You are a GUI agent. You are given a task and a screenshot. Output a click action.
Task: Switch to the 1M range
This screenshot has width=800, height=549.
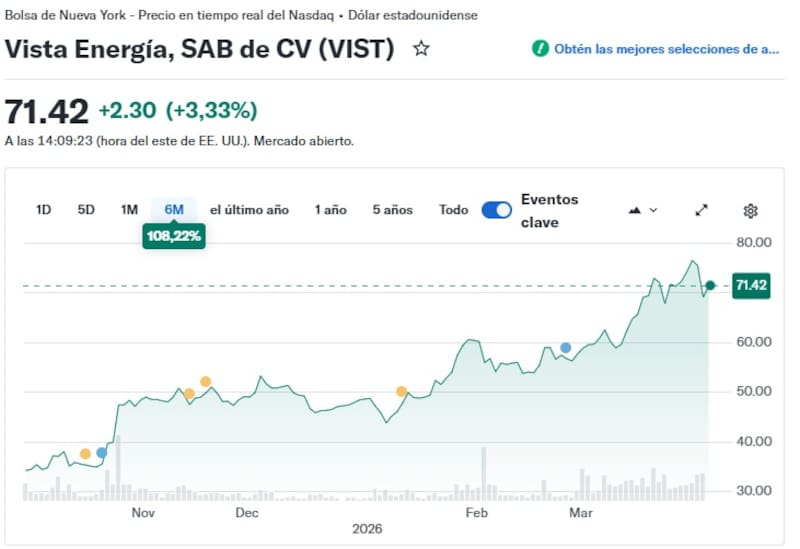point(129,210)
